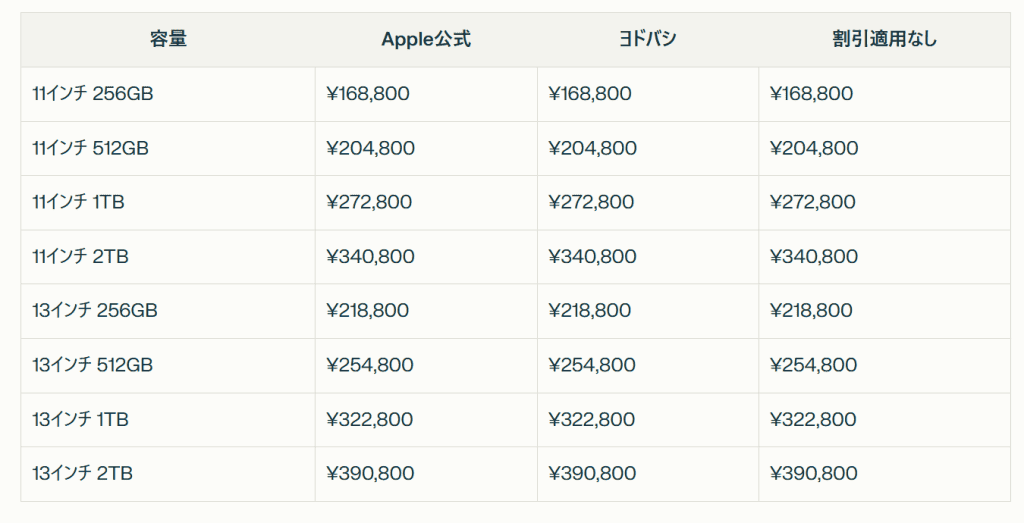Click 割引適用なし price for 11インチ 1TB
The image size is (1024, 523).
point(813,202)
